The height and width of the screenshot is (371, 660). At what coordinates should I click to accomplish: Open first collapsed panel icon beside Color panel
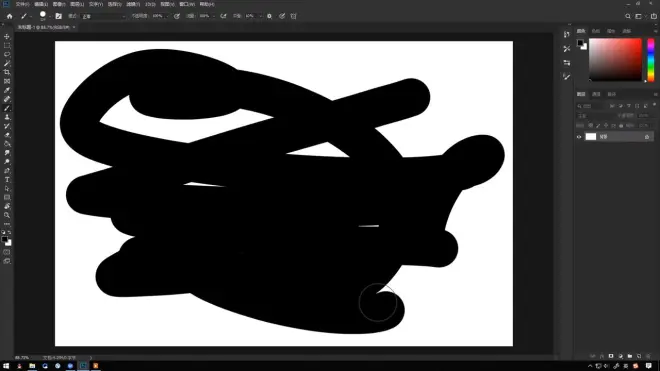[x=567, y=35]
